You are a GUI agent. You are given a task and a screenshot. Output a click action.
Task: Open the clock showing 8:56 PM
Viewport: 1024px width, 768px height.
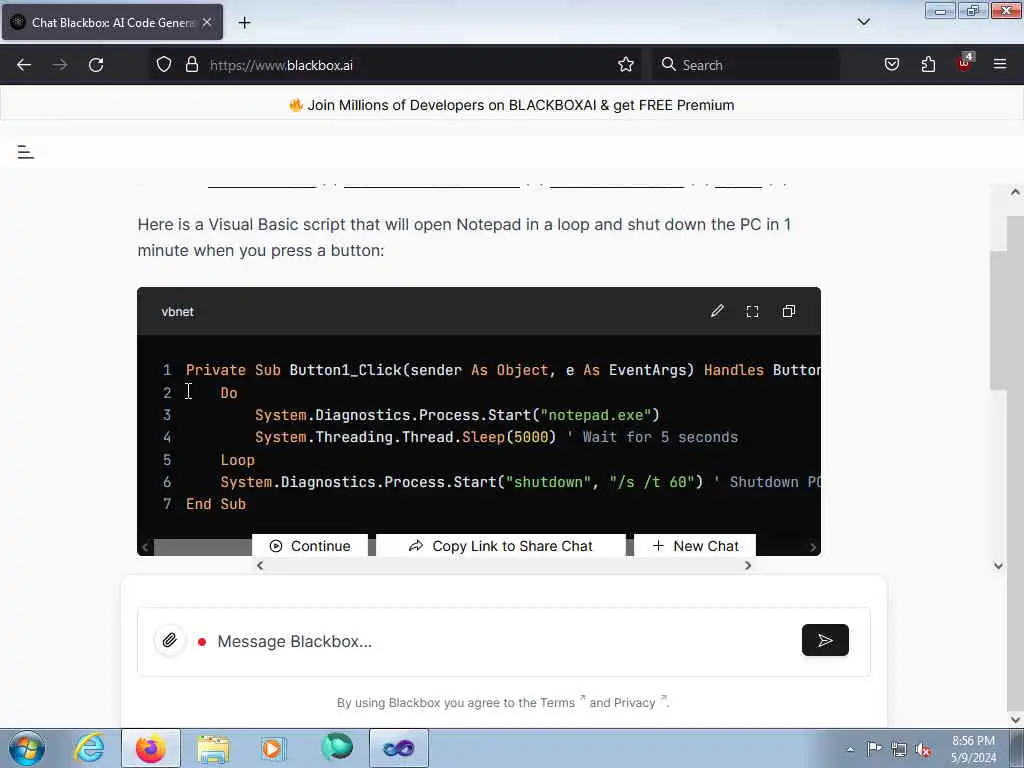(973, 749)
